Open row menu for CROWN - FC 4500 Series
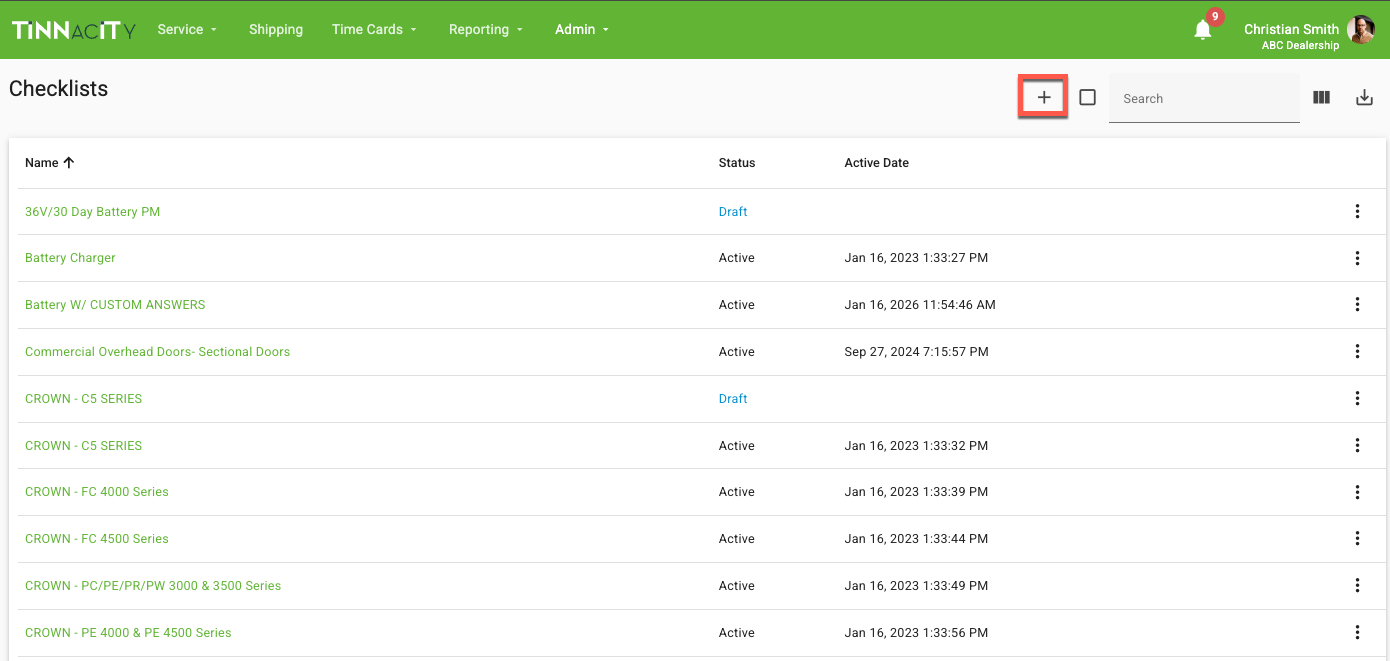The image size is (1390, 661). 1357,539
